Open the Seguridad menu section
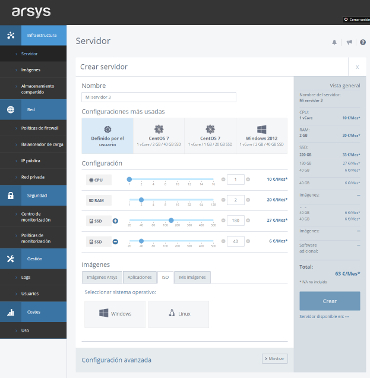370x378 pixels. pos(33,196)
